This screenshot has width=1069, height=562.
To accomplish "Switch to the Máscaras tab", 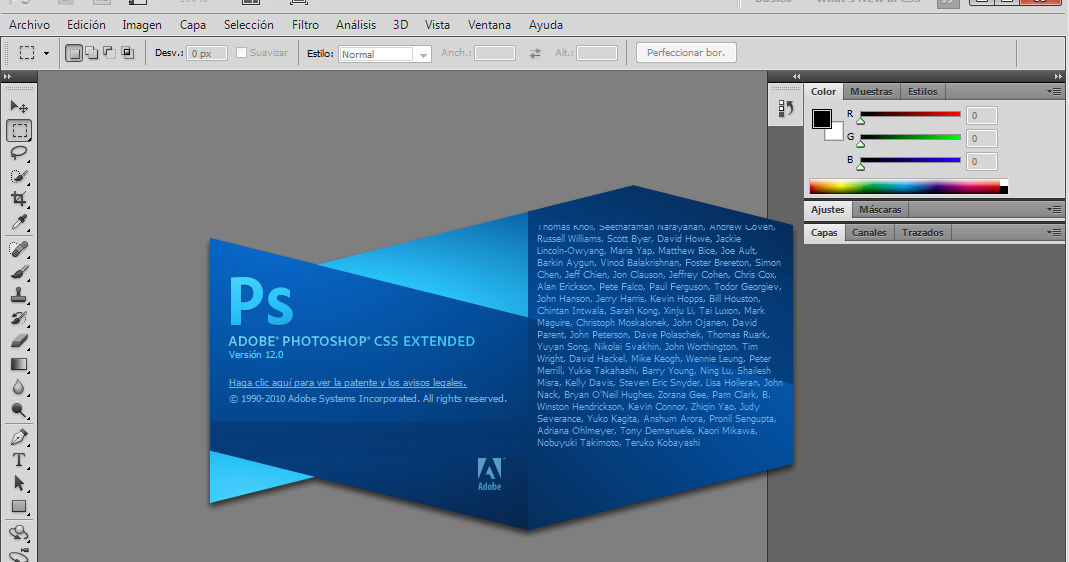I will point(880,209).
